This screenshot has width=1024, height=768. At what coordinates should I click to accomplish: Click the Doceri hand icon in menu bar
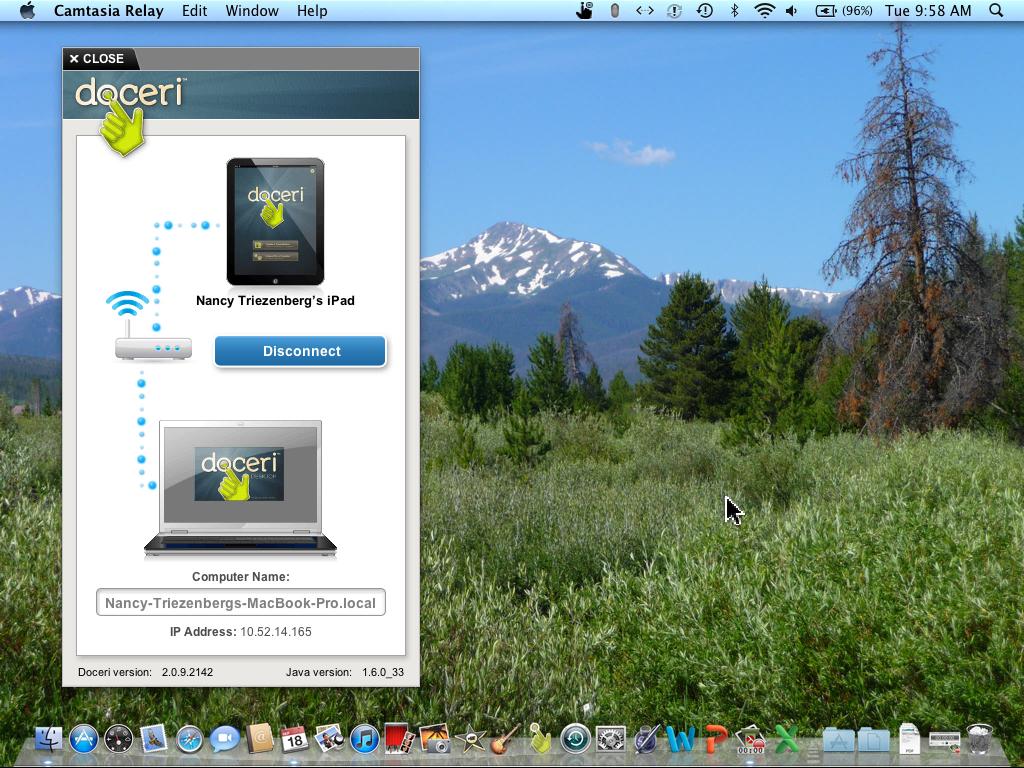point(584,10)
